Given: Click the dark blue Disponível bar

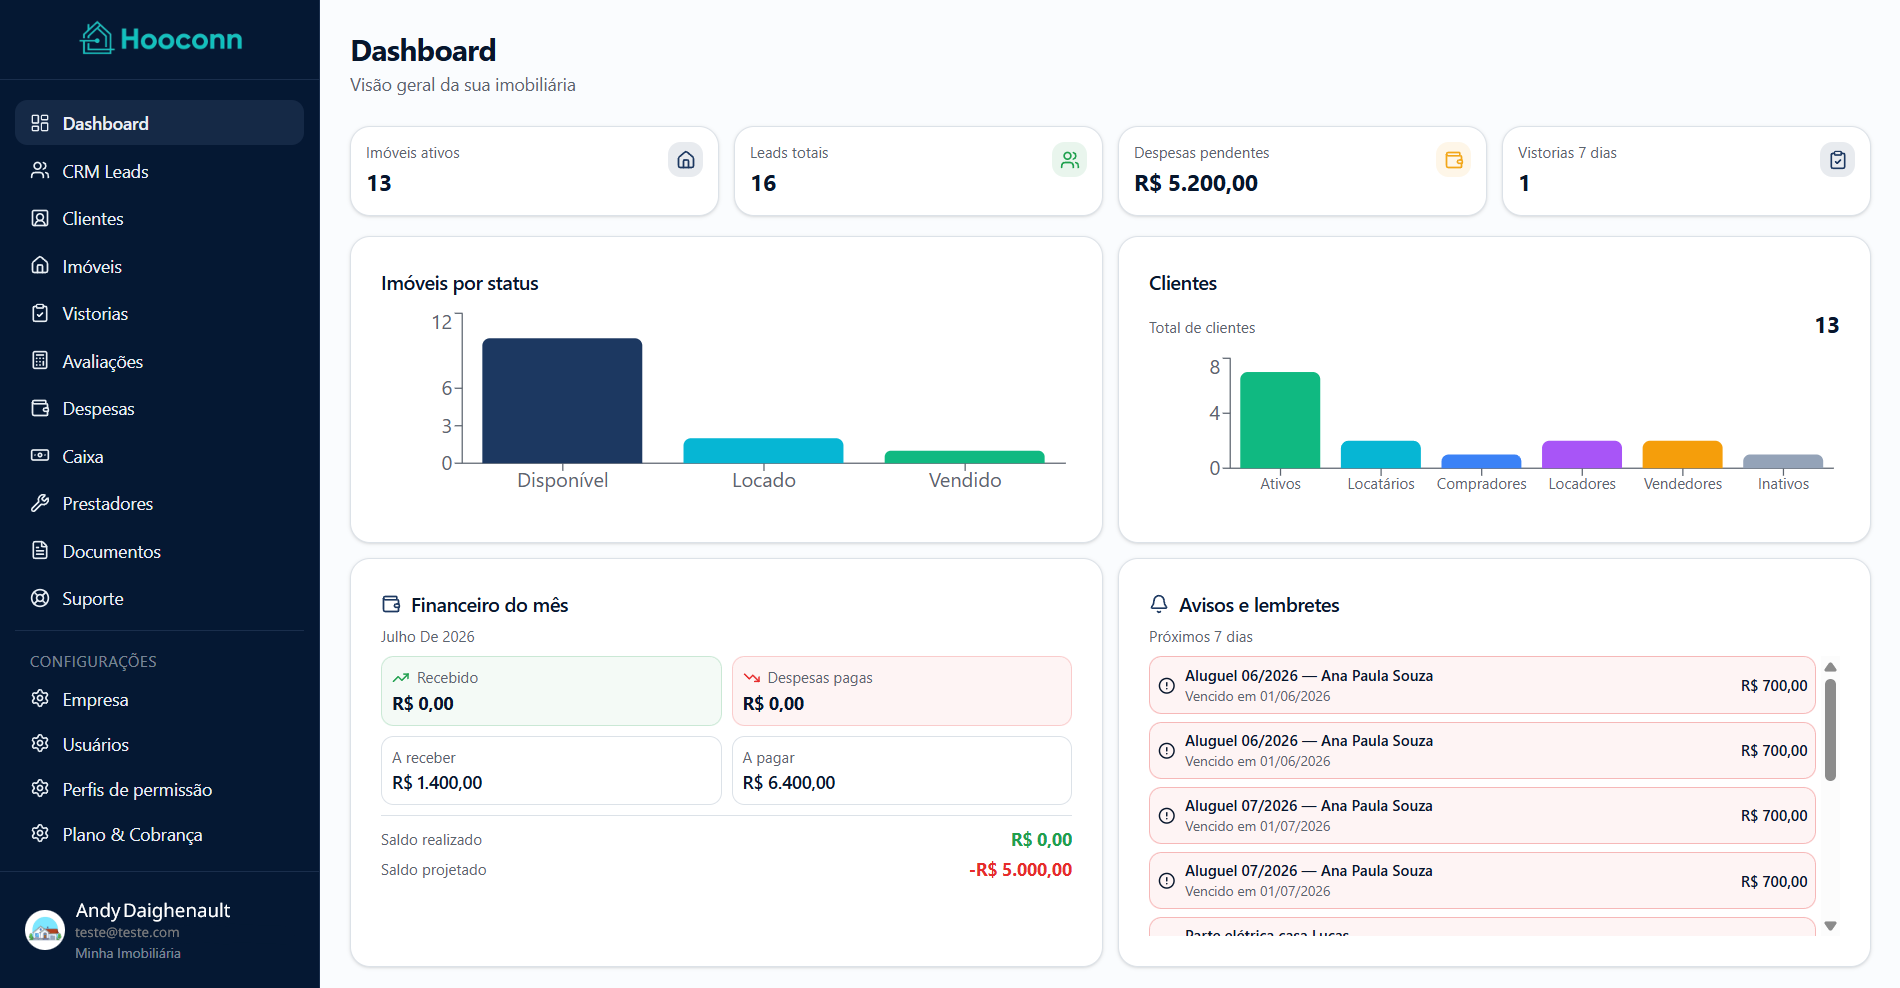Looking at the screenshot, I should pos(562,400).
